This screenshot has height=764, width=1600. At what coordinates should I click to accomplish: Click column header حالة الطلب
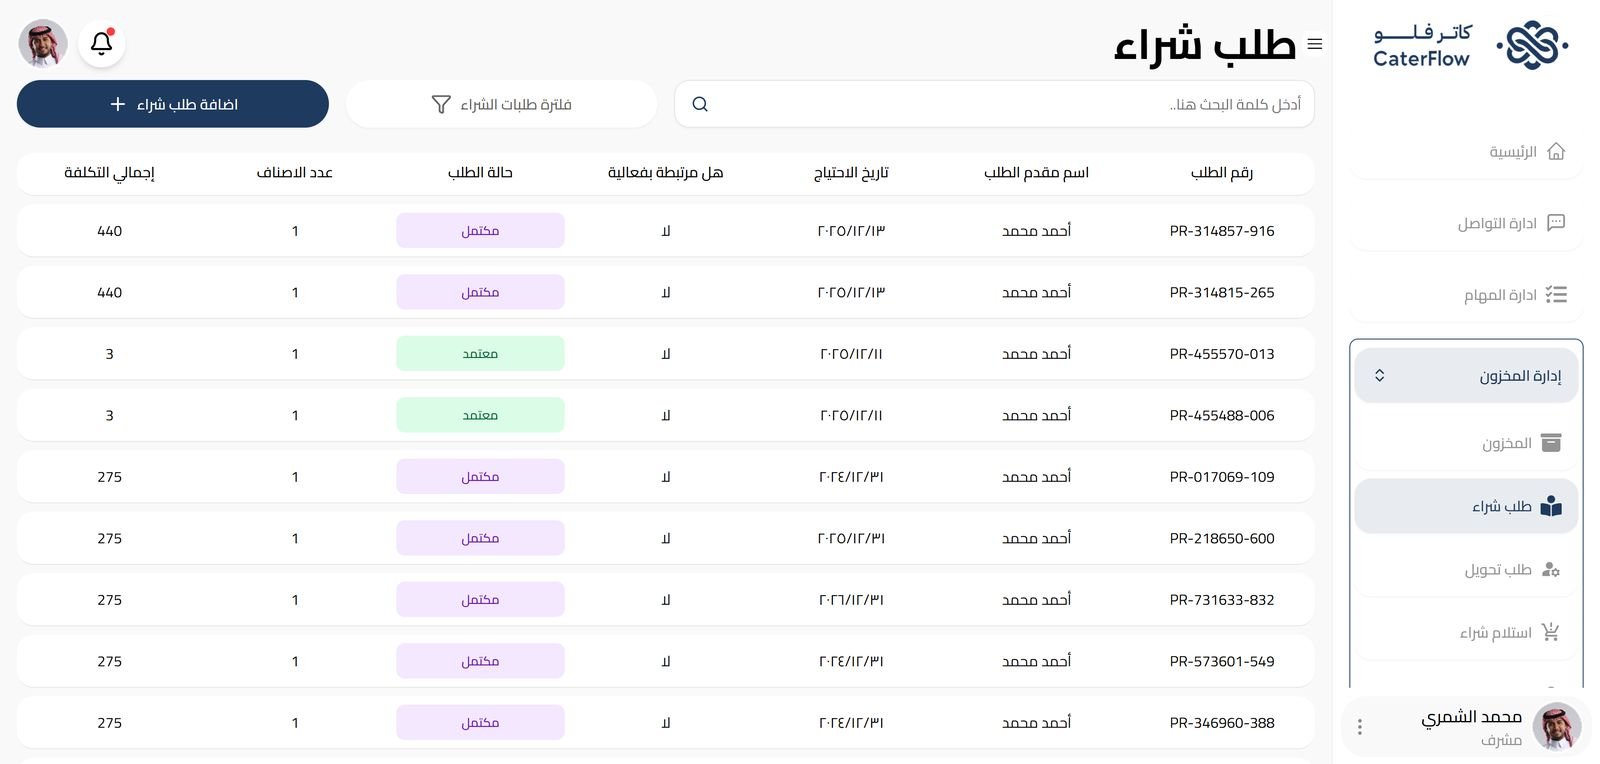click(480, 173)
